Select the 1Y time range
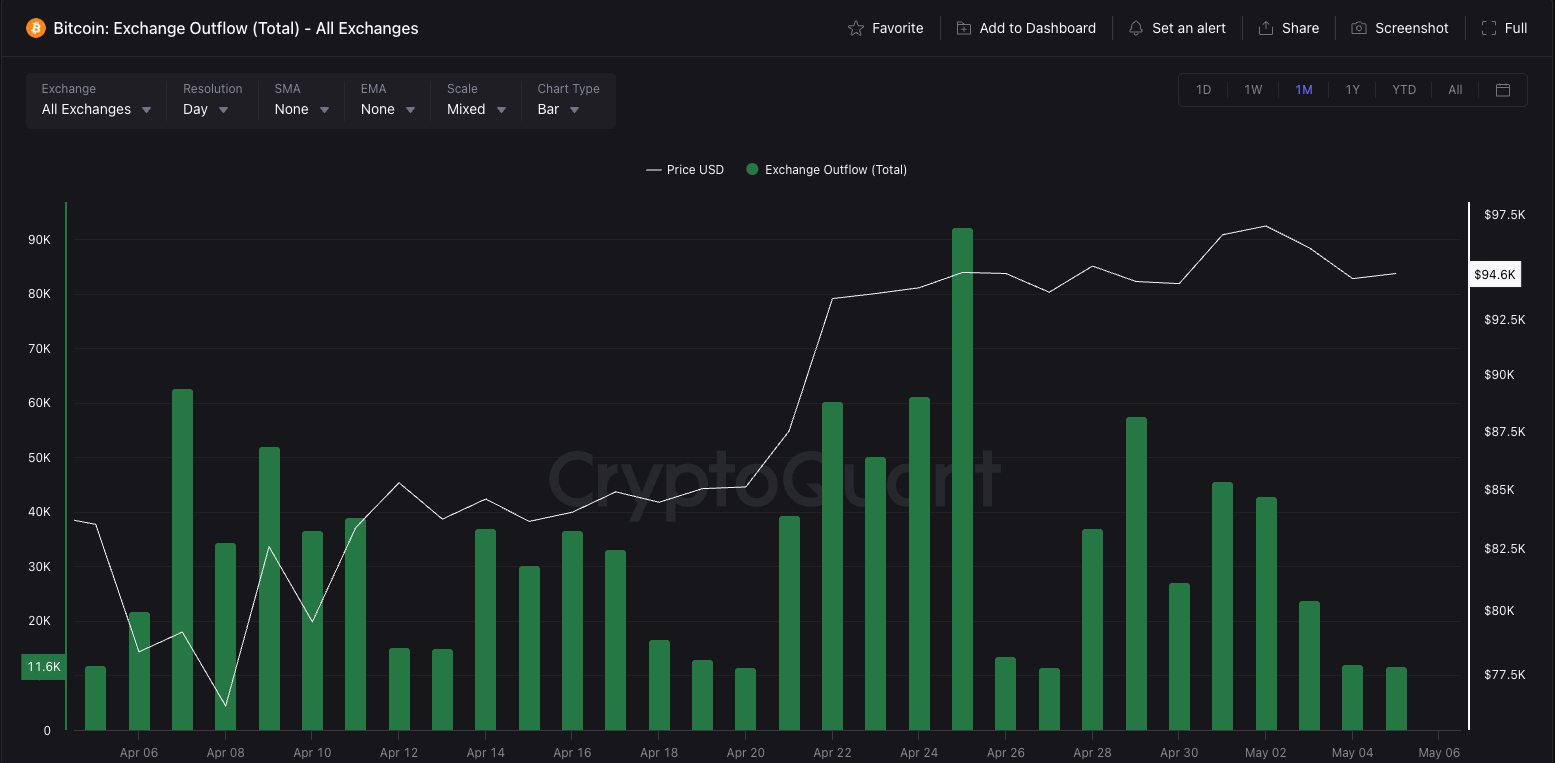Image resolution: width=1555 pixels, height=763 pixels. [1353, 90]
